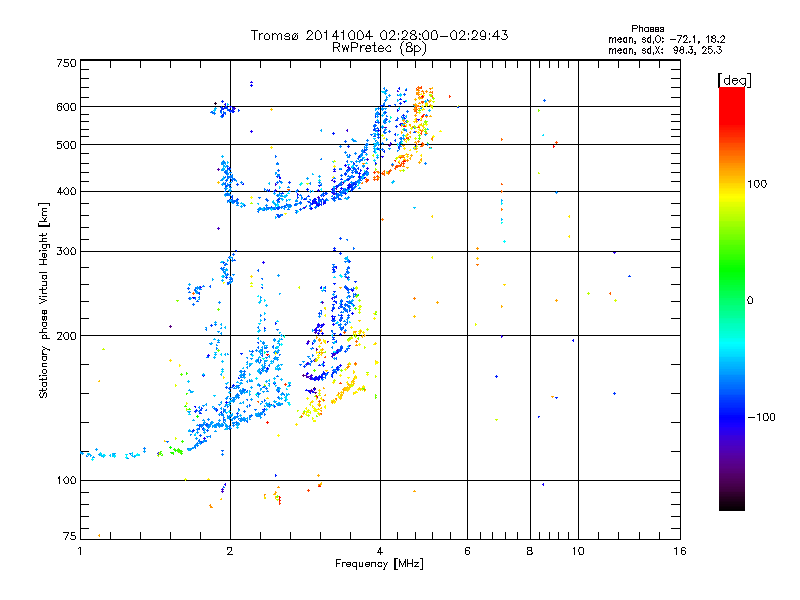800x600 pixels.
Task: Click the mean, sd,X: 98.3, 25.3 line
Action: pos(665,50)
